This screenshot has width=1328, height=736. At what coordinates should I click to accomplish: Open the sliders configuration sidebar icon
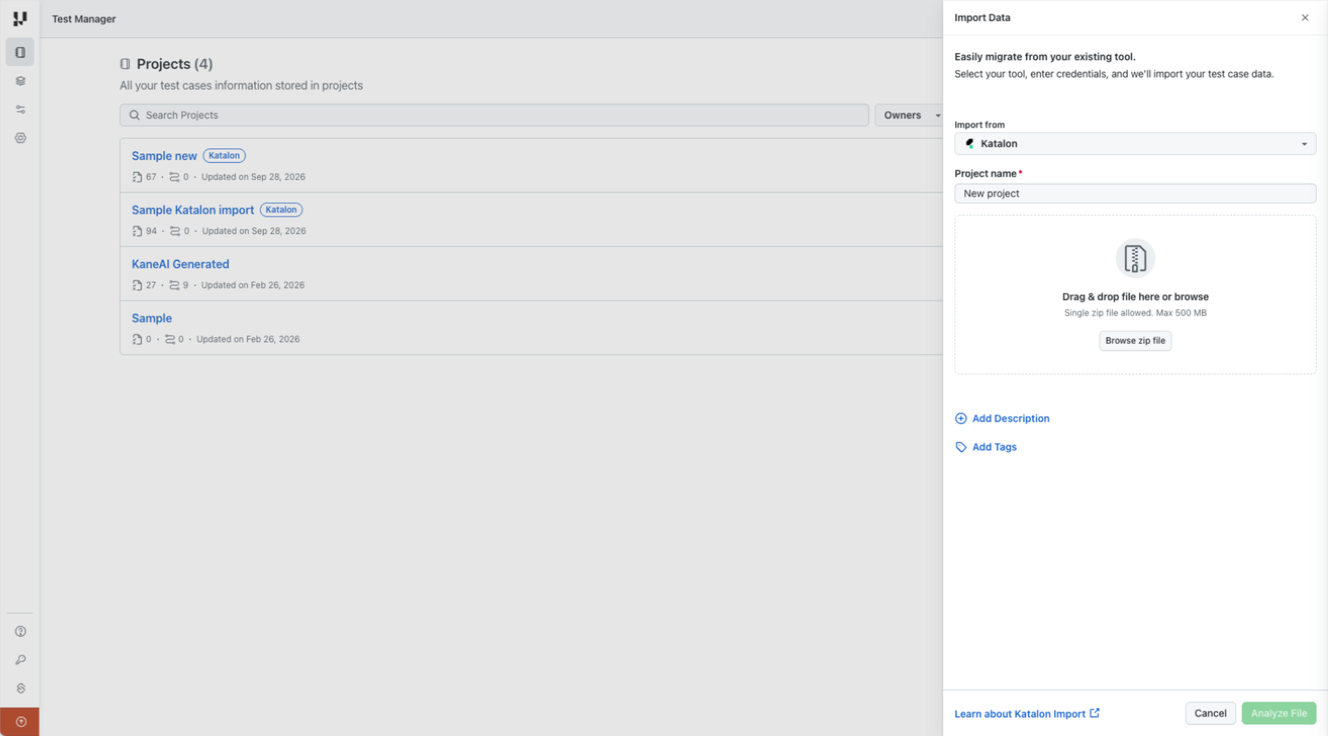20,110
